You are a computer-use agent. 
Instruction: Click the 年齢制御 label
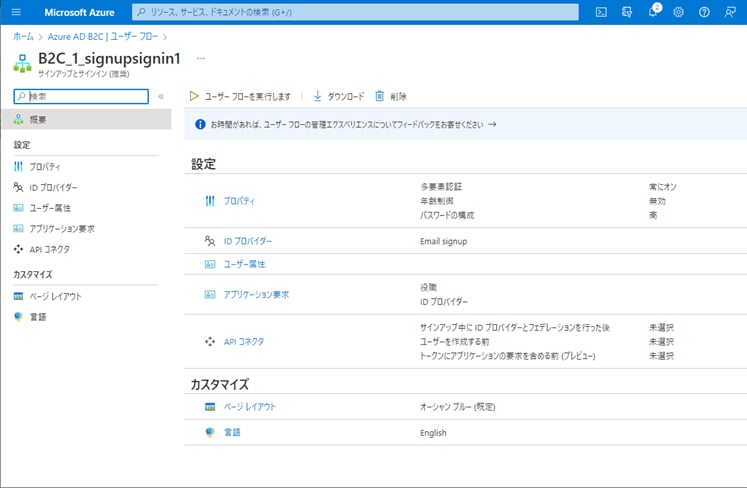pos(437,201)
